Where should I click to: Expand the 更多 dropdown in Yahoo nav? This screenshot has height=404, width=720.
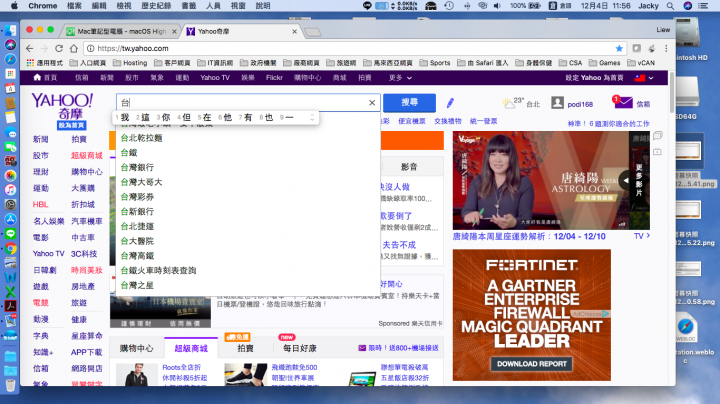400,78
